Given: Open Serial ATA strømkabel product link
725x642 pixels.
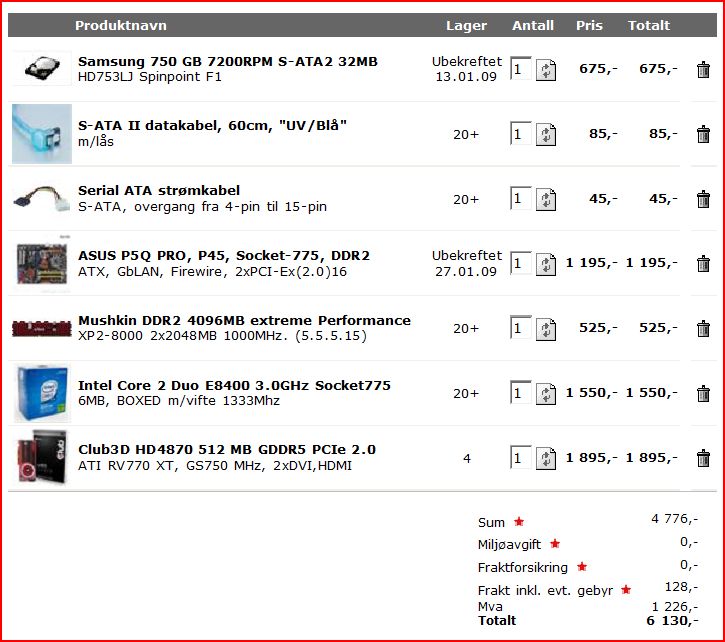Looking at the screenshot, I should click(x=159, y=191).
